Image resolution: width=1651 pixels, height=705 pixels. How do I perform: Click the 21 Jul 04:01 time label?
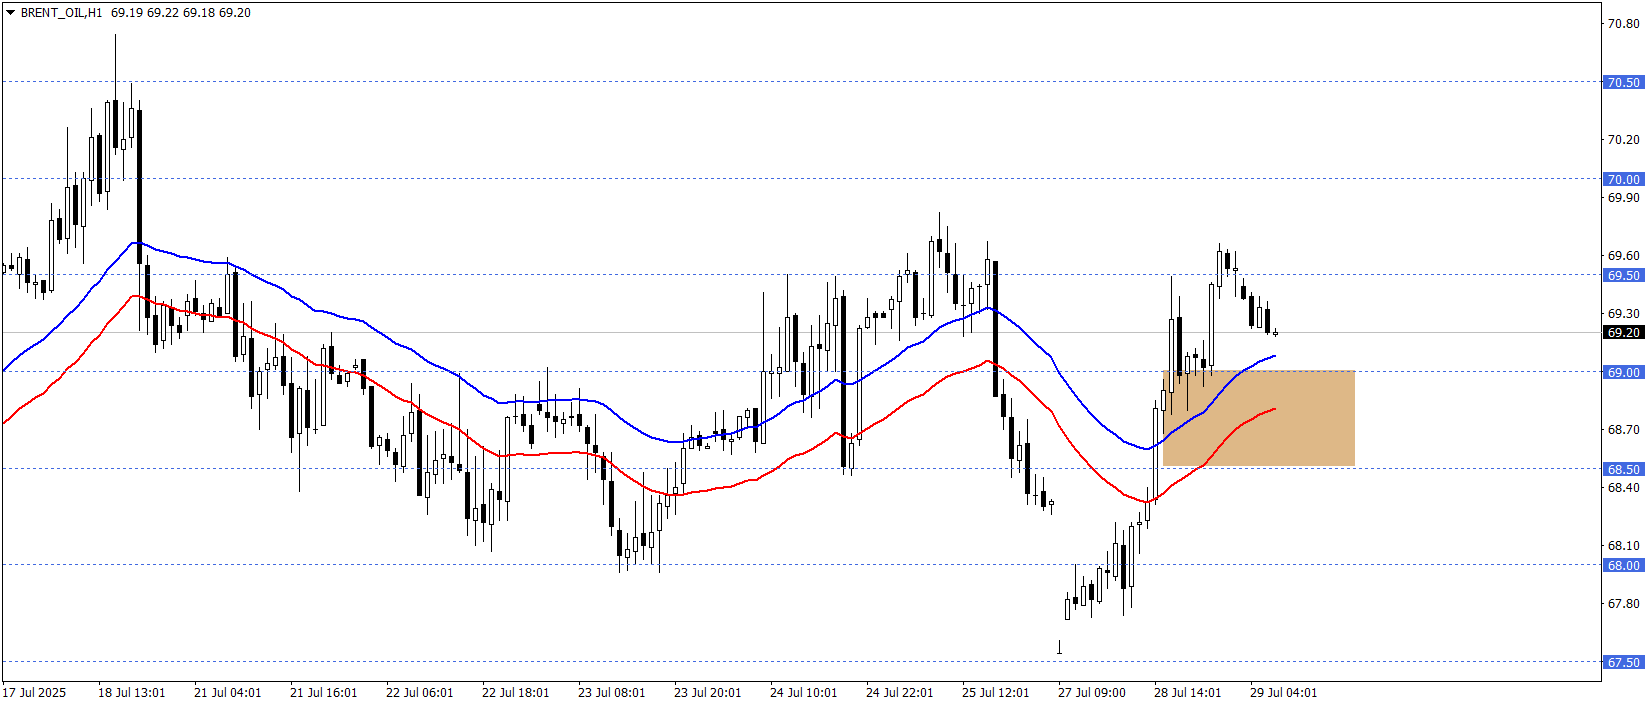227,692
